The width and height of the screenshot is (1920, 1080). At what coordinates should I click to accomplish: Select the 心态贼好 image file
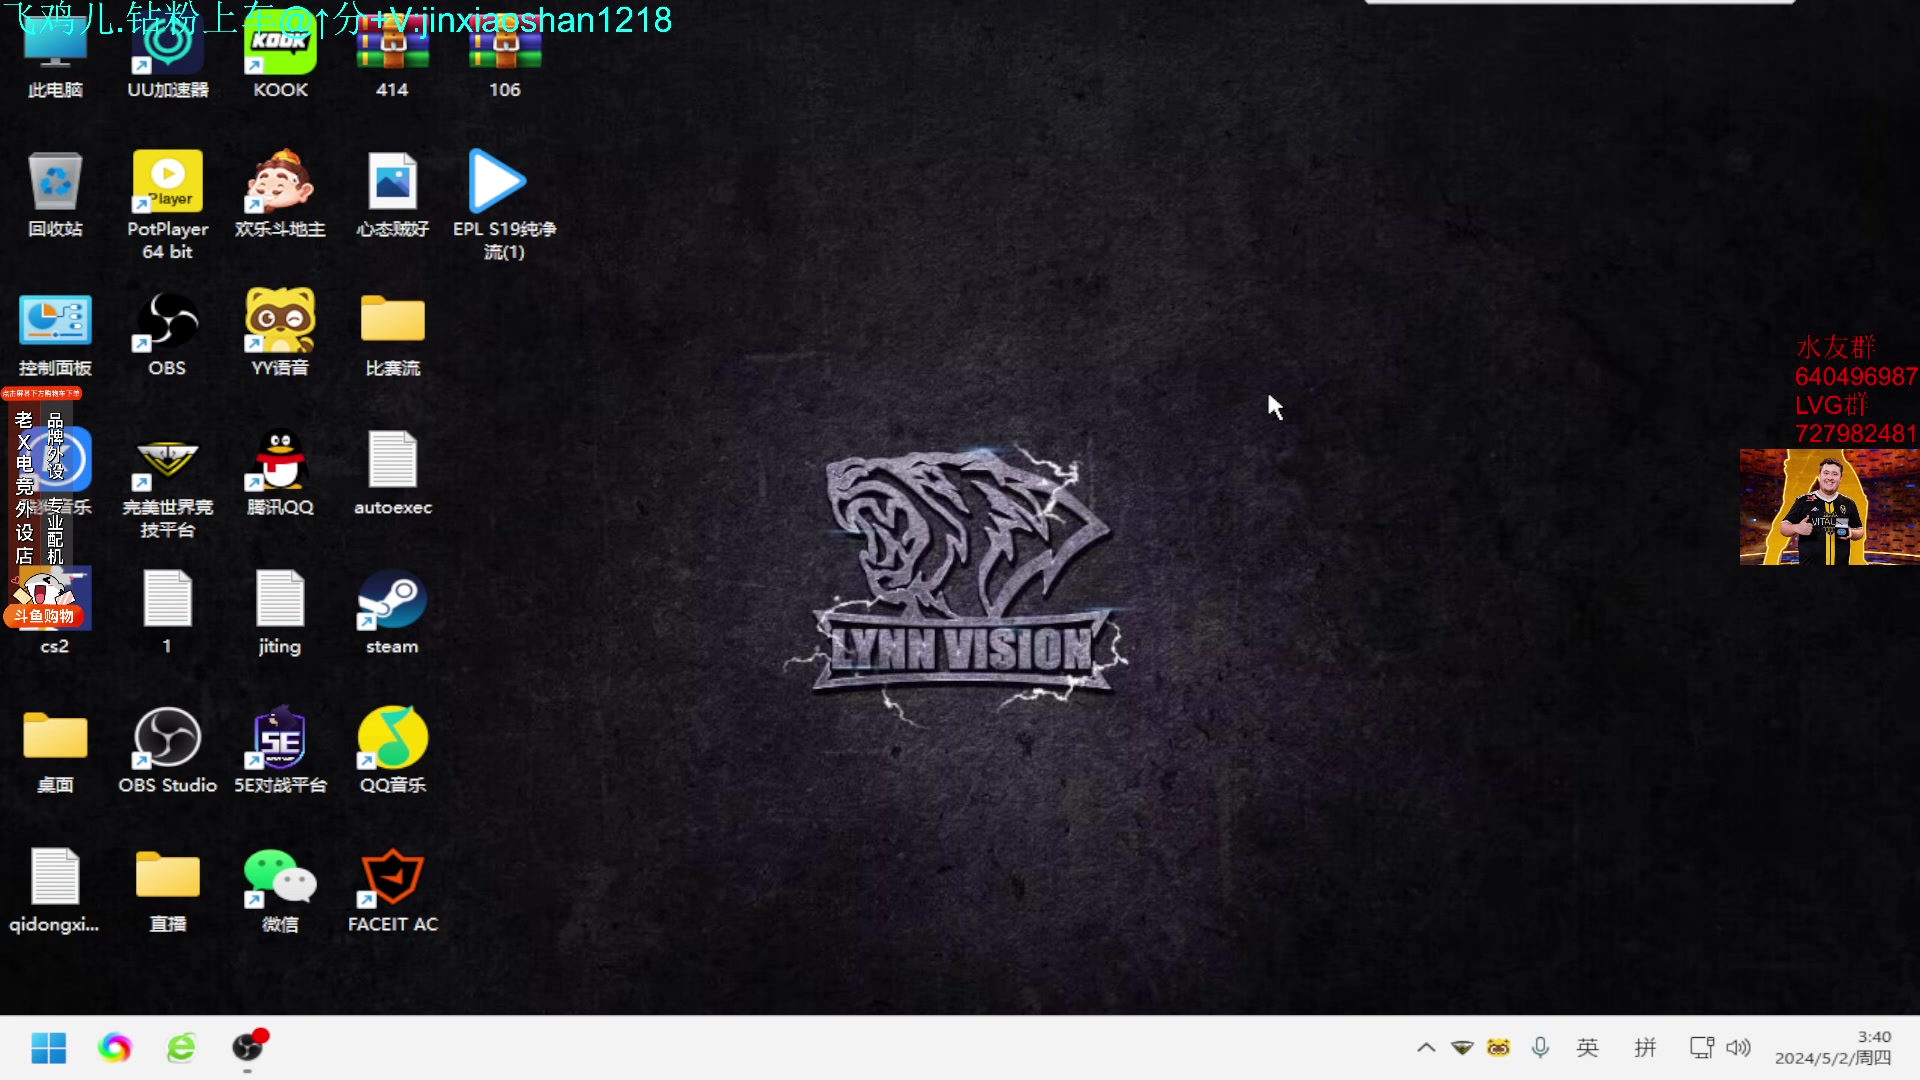(392, 195)
